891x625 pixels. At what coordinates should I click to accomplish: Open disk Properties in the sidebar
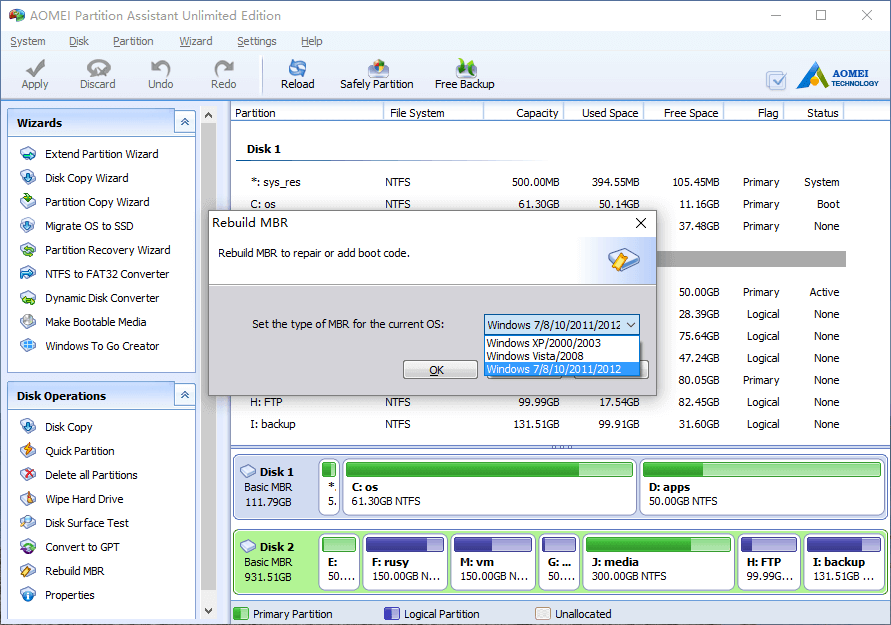click(69, 595)
